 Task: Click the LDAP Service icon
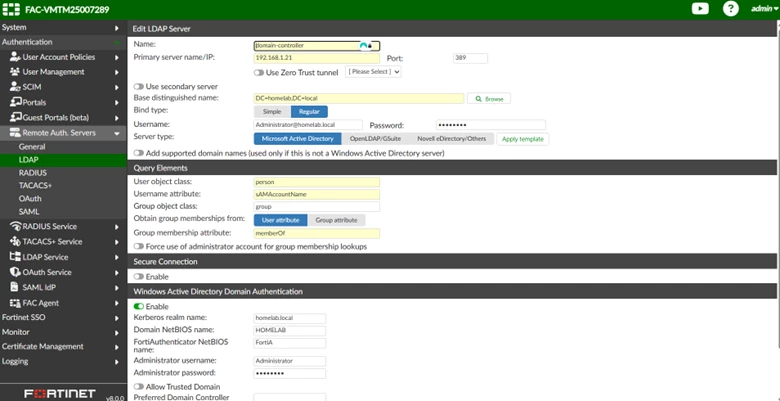15,257
